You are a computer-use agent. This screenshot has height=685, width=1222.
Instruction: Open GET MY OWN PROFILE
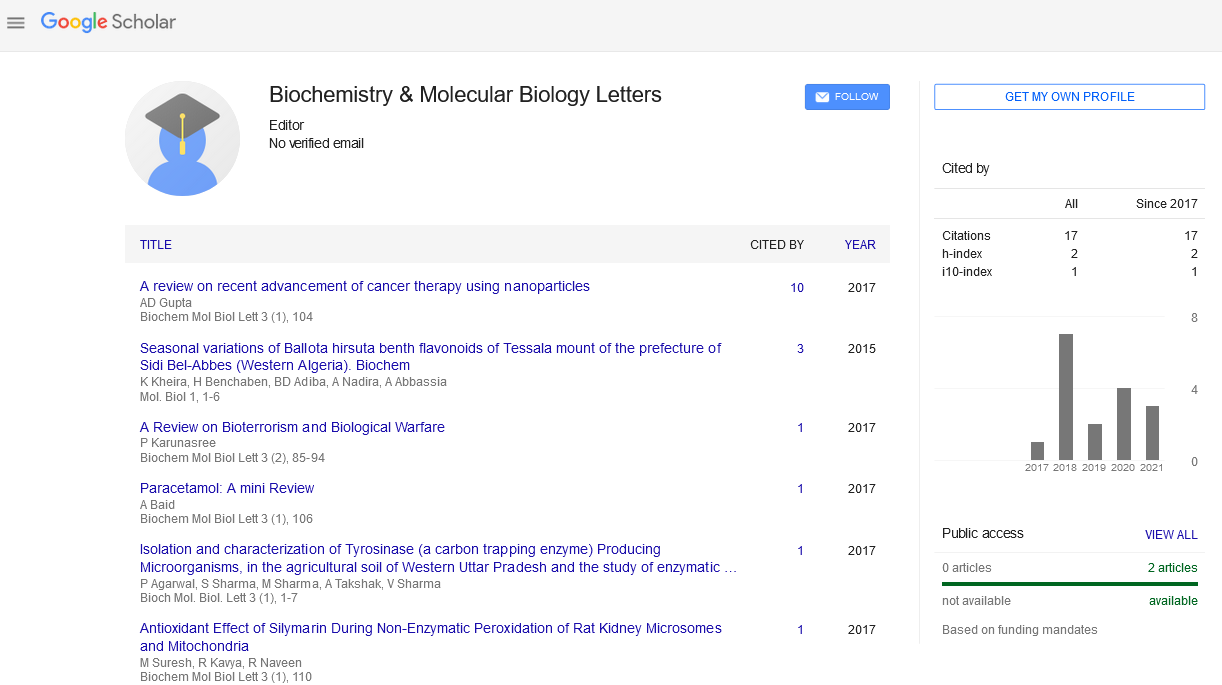click(x=1069, y=96)
